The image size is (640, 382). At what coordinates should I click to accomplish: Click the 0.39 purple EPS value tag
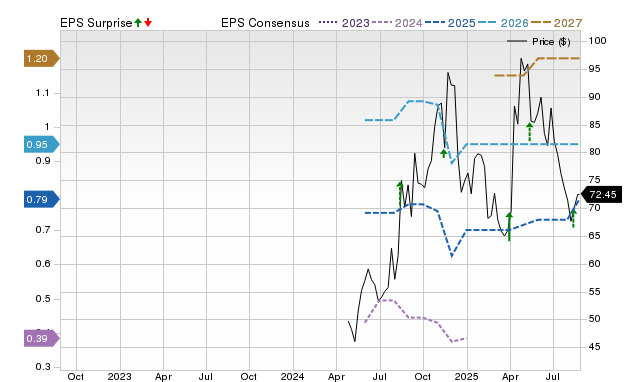coord(42,338)
